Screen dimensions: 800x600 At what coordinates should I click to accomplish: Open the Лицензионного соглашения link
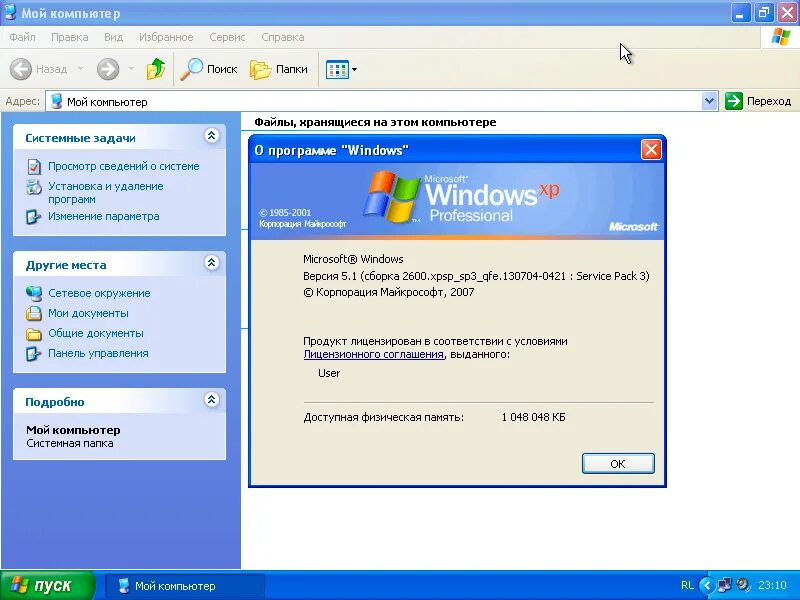pos(373,354)
